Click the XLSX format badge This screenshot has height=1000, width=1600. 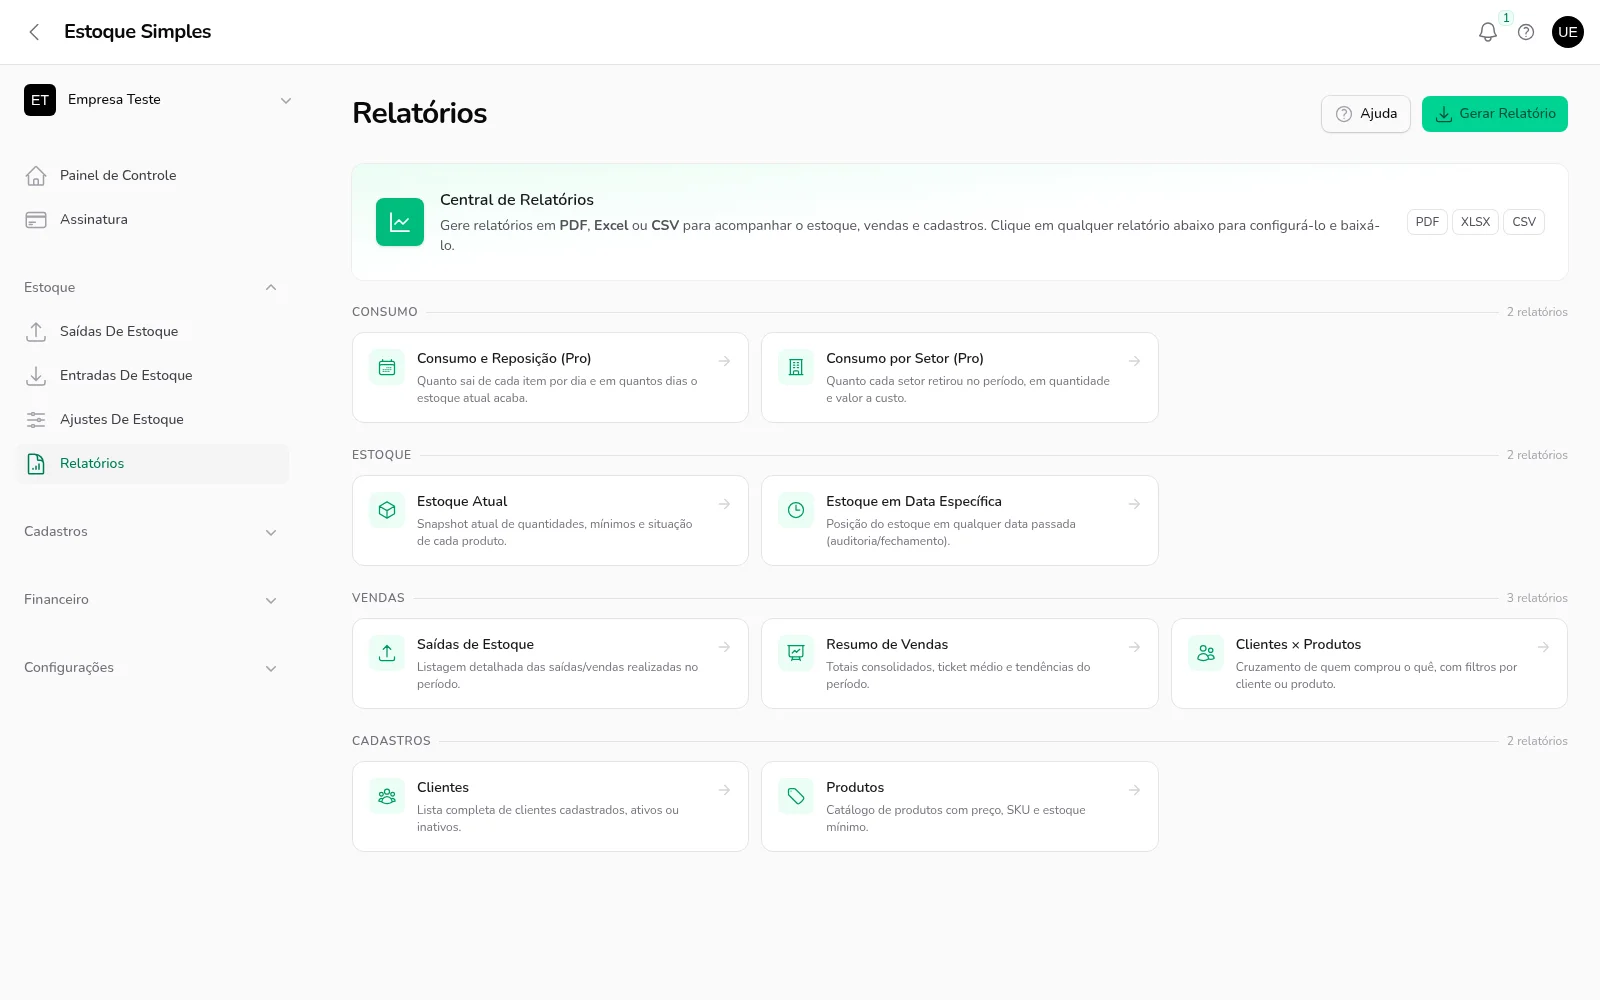(x=1475, y=222)
